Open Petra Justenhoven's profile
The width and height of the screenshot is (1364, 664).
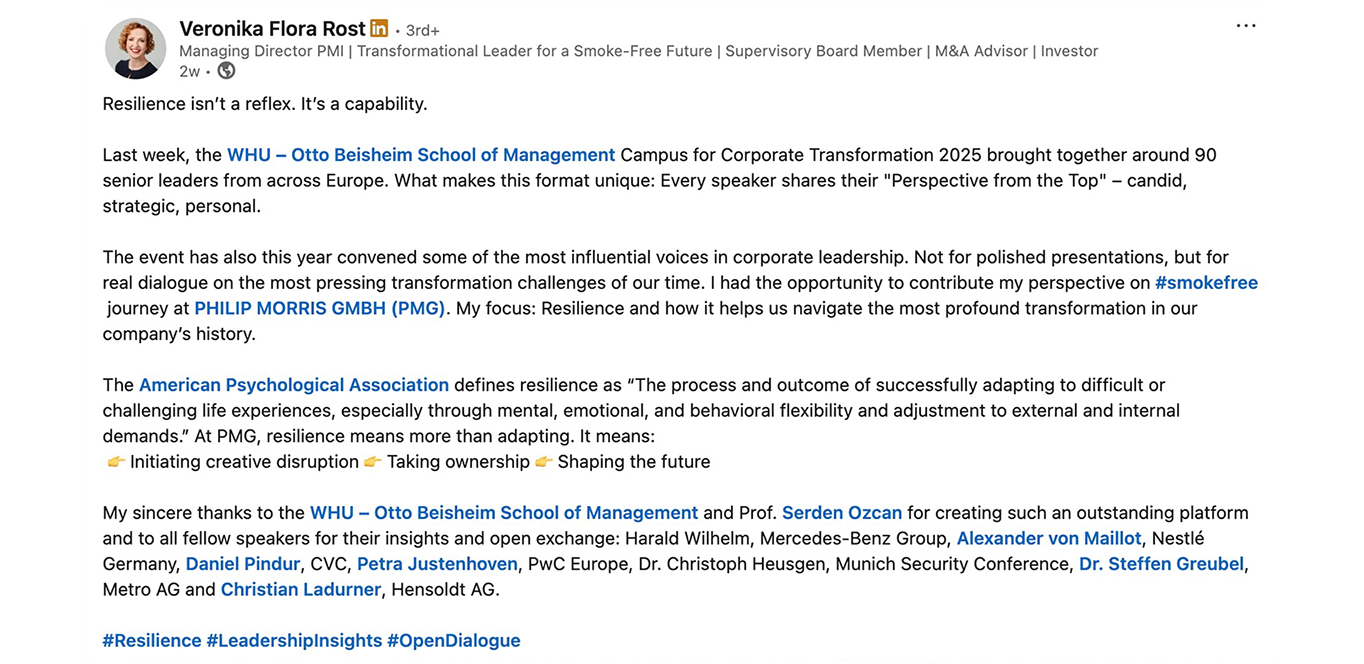coord(437,564)
